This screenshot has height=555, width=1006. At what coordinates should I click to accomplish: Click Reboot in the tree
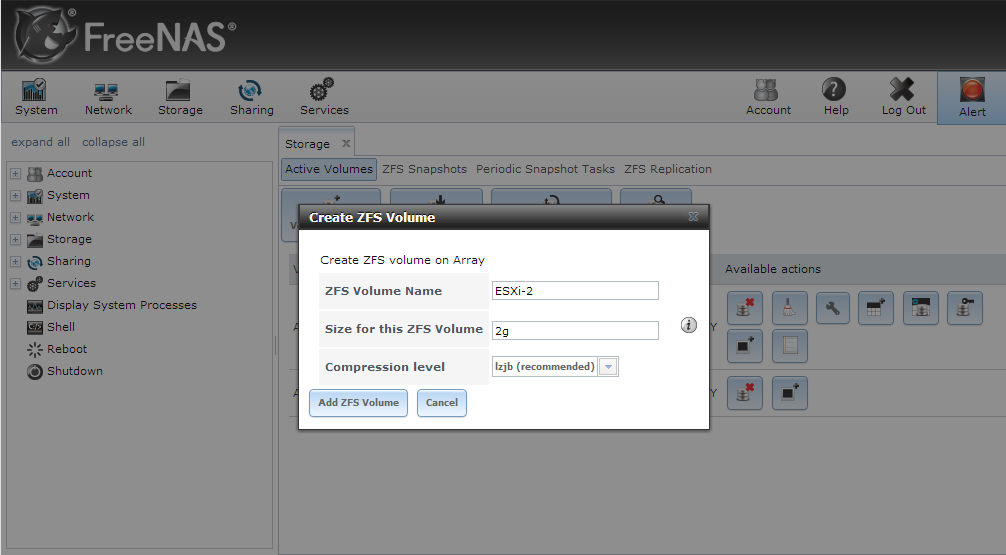(x=67, y=349)
